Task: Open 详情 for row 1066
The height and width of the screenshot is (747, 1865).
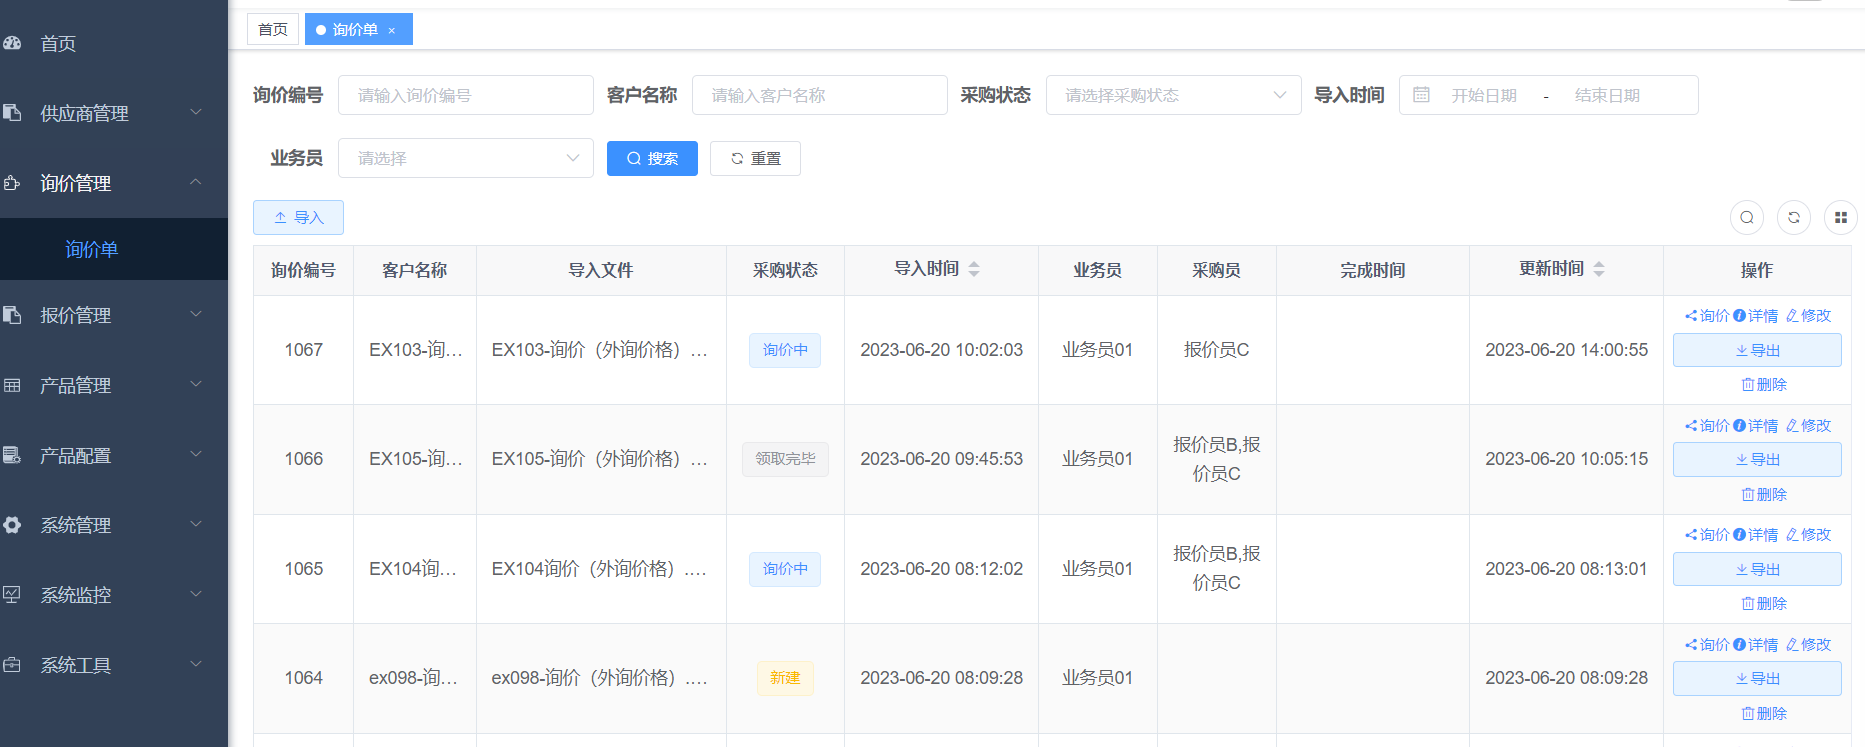Action: (1756, 425)
